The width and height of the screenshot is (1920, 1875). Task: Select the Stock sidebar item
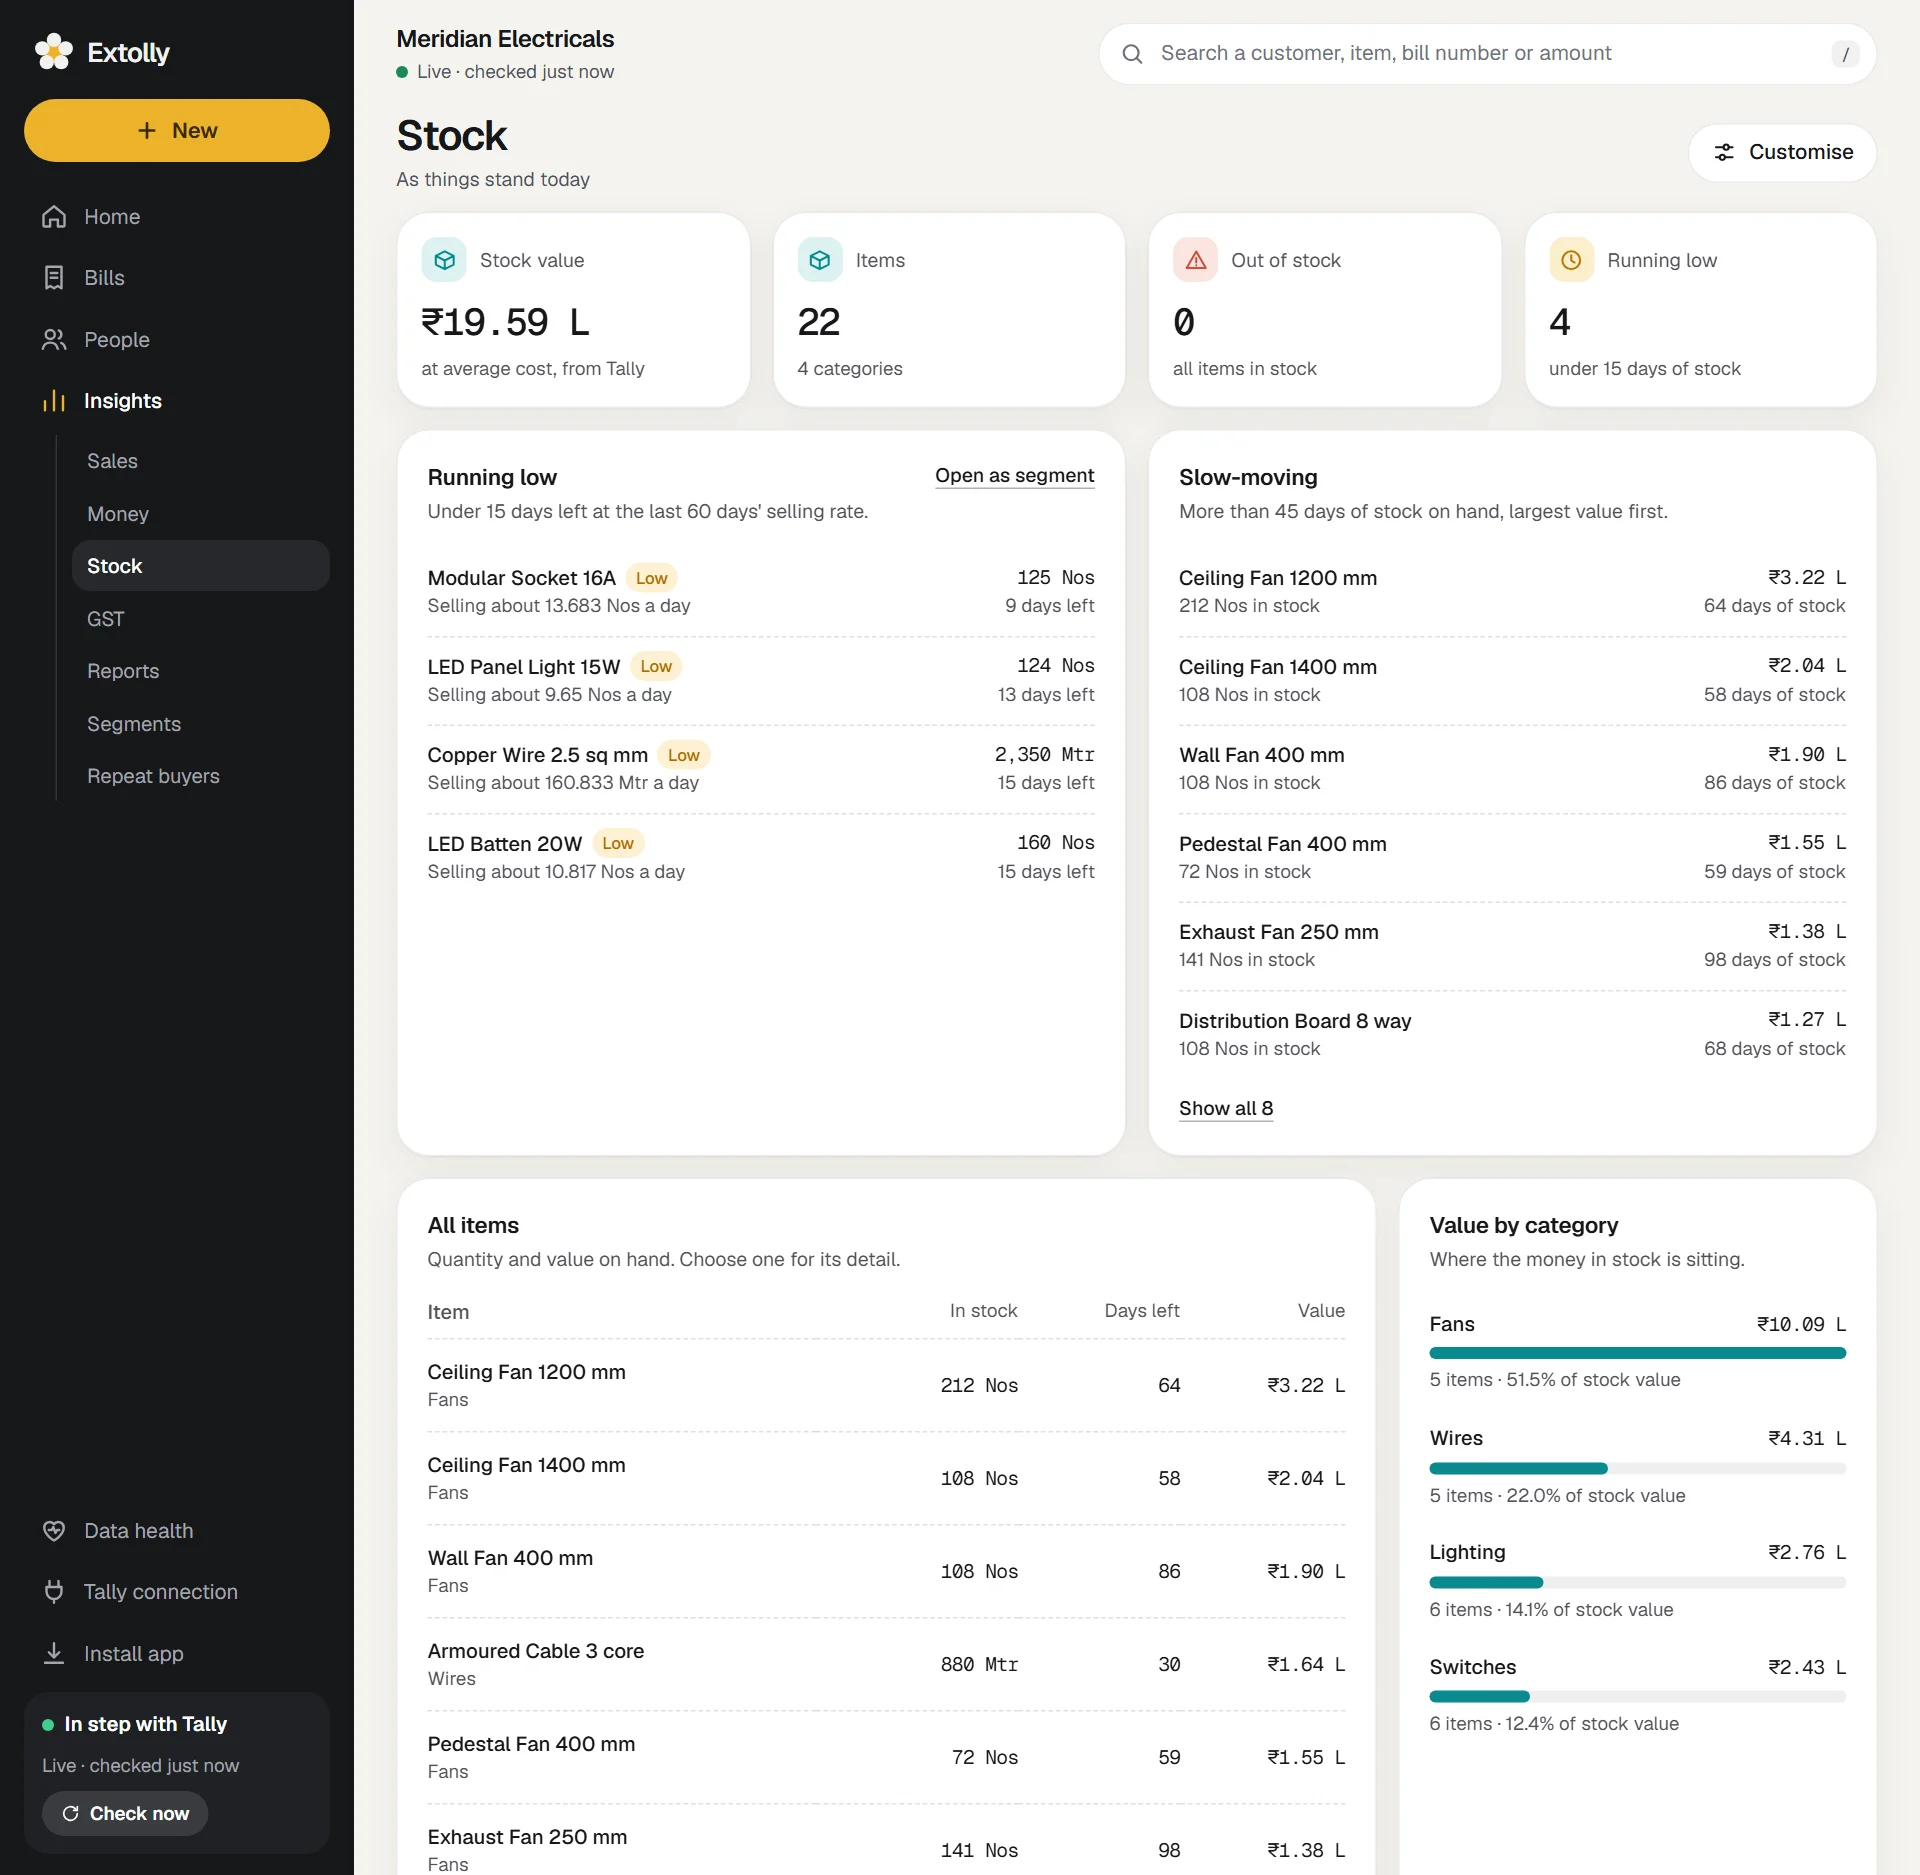[x=201, y=566]
